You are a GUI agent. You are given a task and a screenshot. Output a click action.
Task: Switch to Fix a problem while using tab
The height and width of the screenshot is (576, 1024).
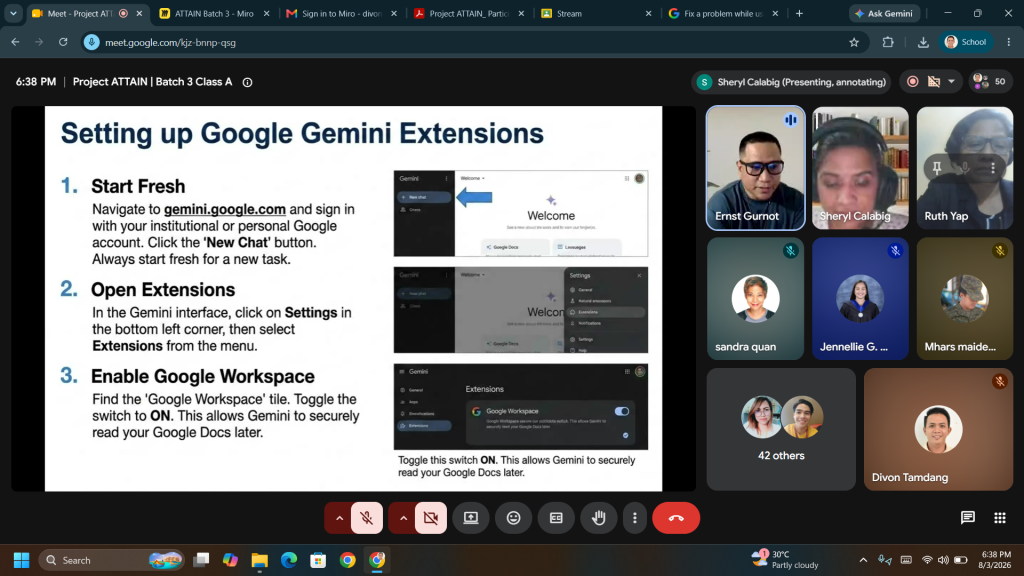tap(722, 13)
